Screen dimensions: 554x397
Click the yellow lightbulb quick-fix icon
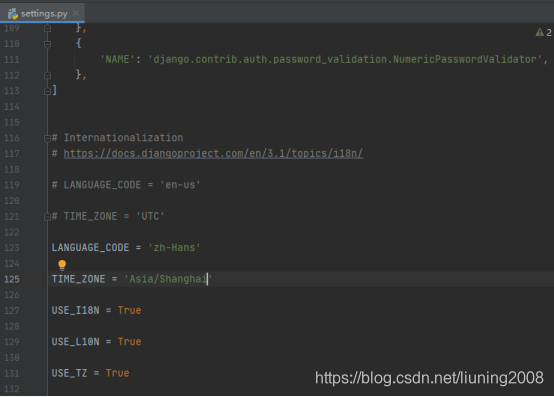coord(62,265)
